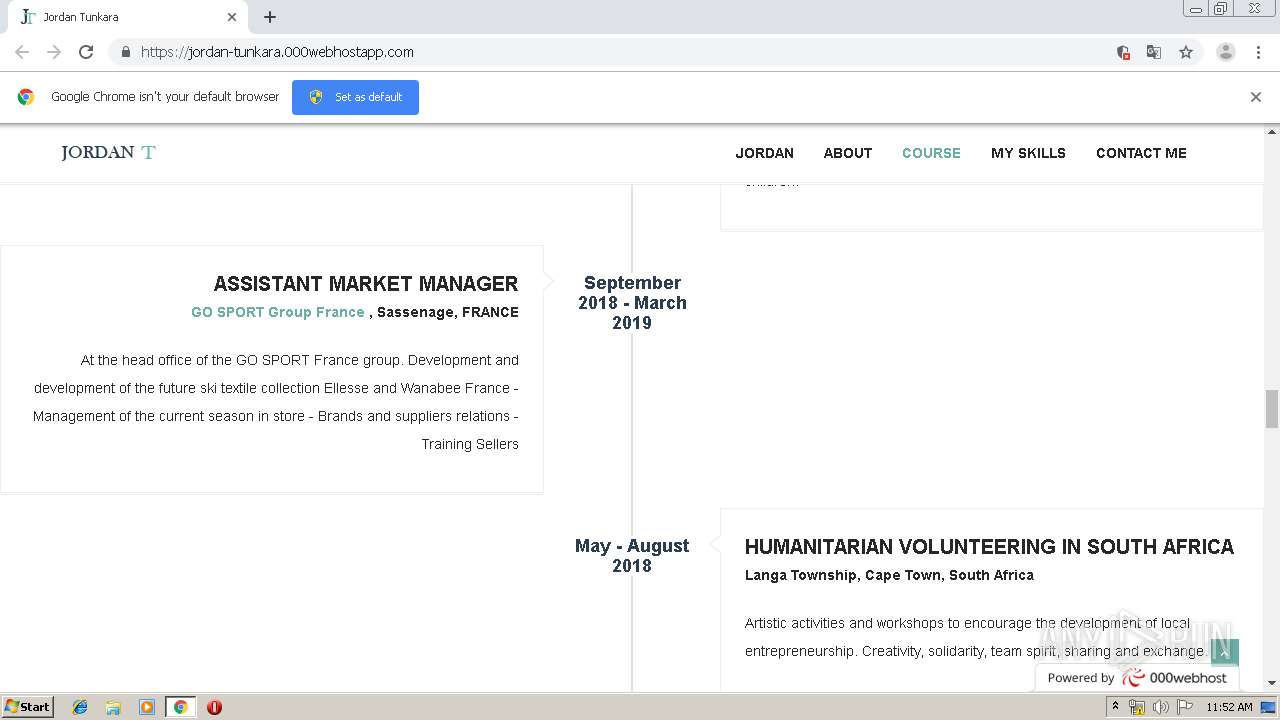Open the CONTACT ME nav link

1141,153
